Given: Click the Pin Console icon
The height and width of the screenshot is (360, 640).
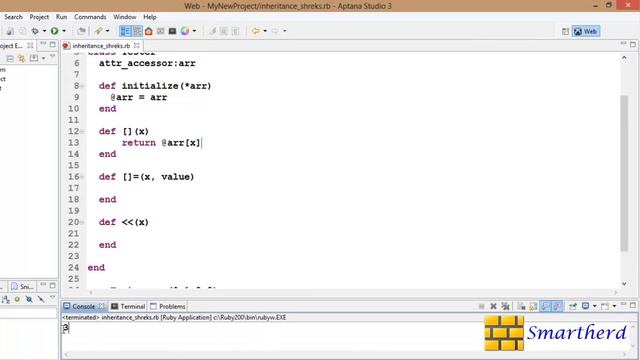Looking at the screenshot, I should pyautogui.click(x=573, y=306).
